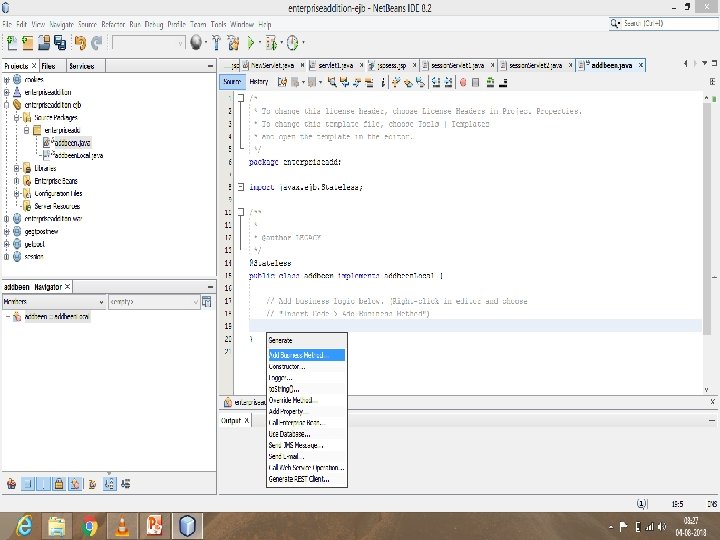Click the green Run Project icon
The image size is (720, 540).
coord(251,43)
